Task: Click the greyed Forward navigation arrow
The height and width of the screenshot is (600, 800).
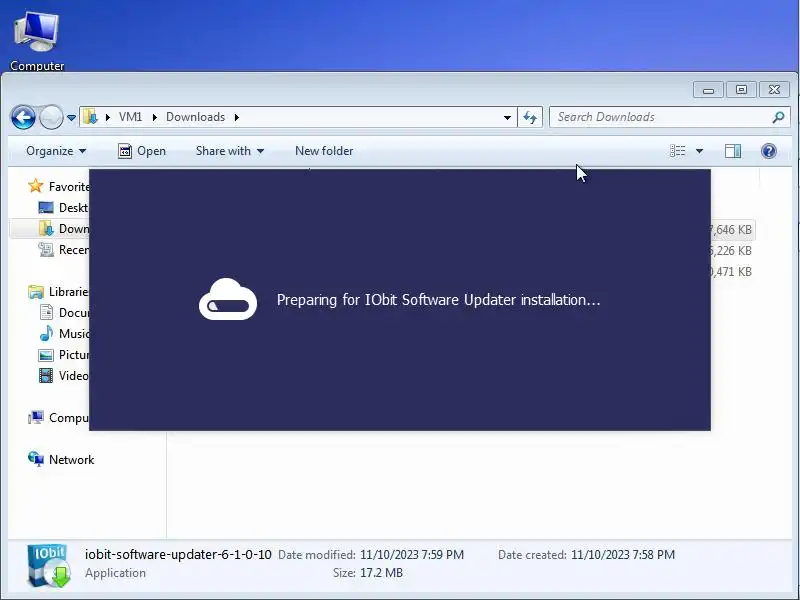Action: point(51,118)
